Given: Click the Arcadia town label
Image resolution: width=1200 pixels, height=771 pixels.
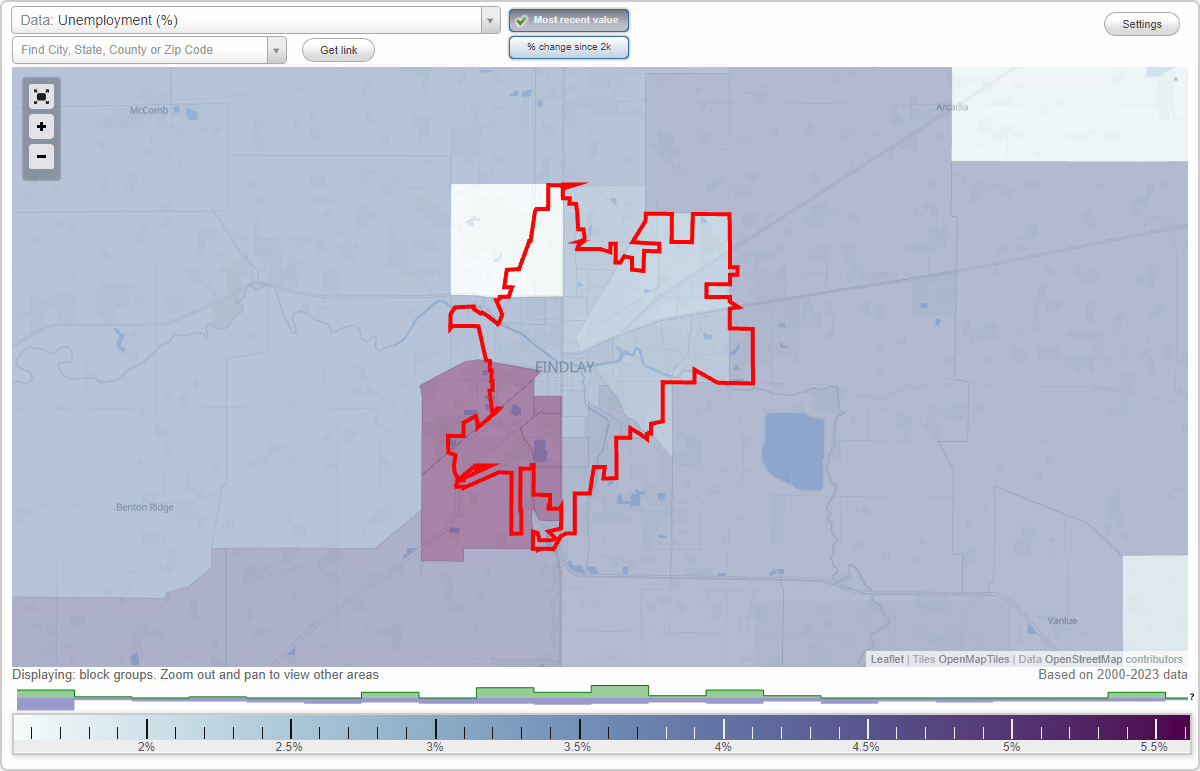Looking at the screenshot, I should point(952,106).
